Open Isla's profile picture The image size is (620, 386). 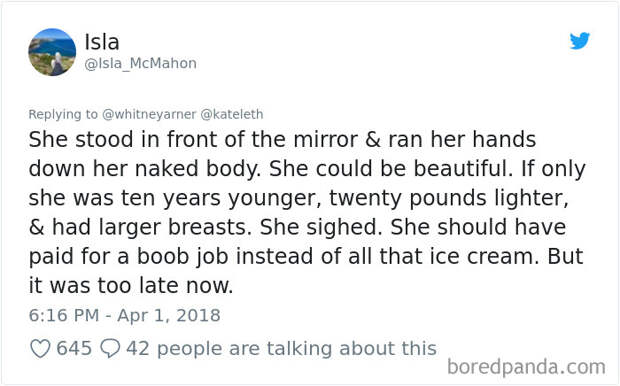52,52
